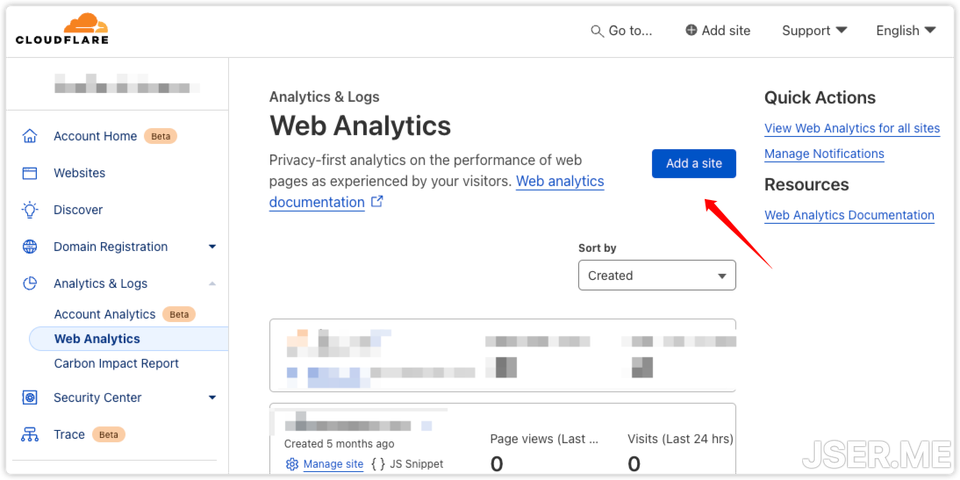Click the Domain Registration globe icon

(x=30, y=247)
